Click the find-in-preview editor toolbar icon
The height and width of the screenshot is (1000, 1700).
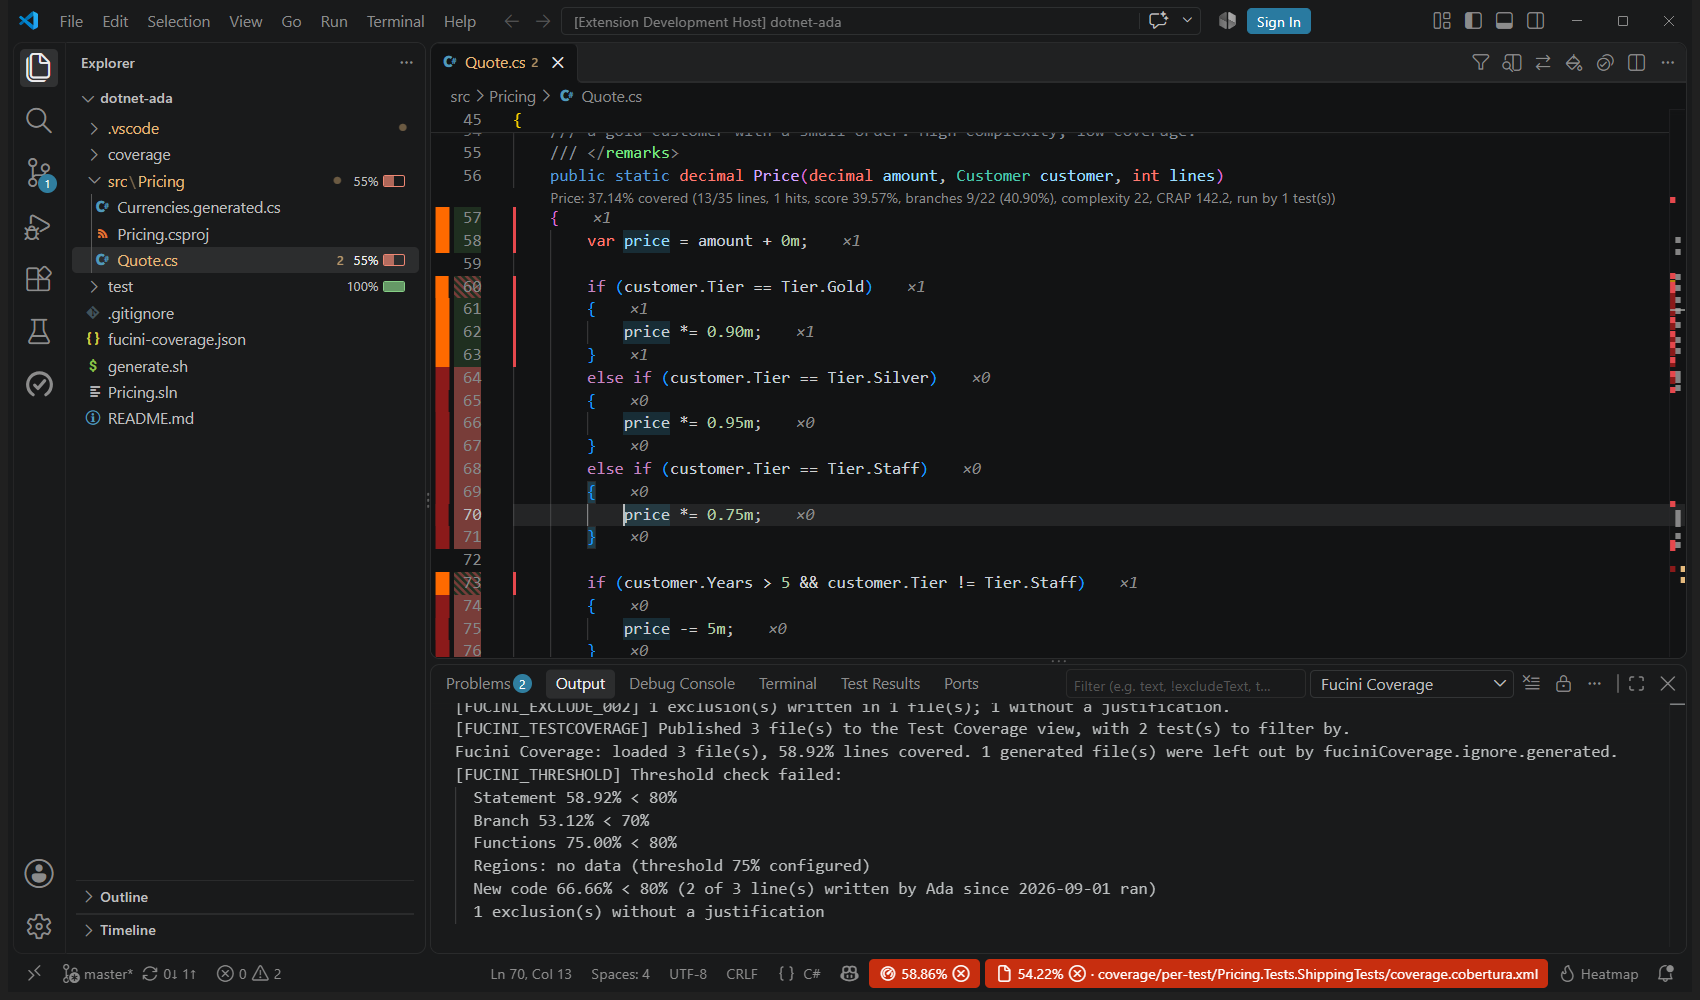(x=1512, y=63)
